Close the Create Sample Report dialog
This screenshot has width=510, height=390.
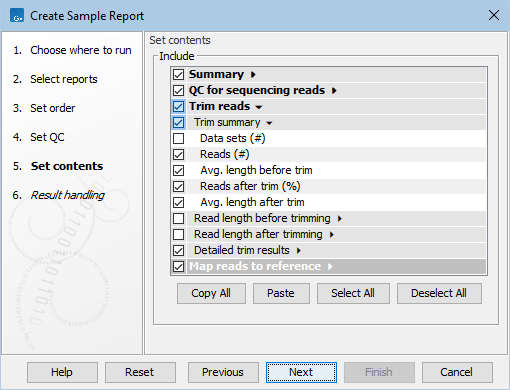pyautogui.click(x=494, y=15)
